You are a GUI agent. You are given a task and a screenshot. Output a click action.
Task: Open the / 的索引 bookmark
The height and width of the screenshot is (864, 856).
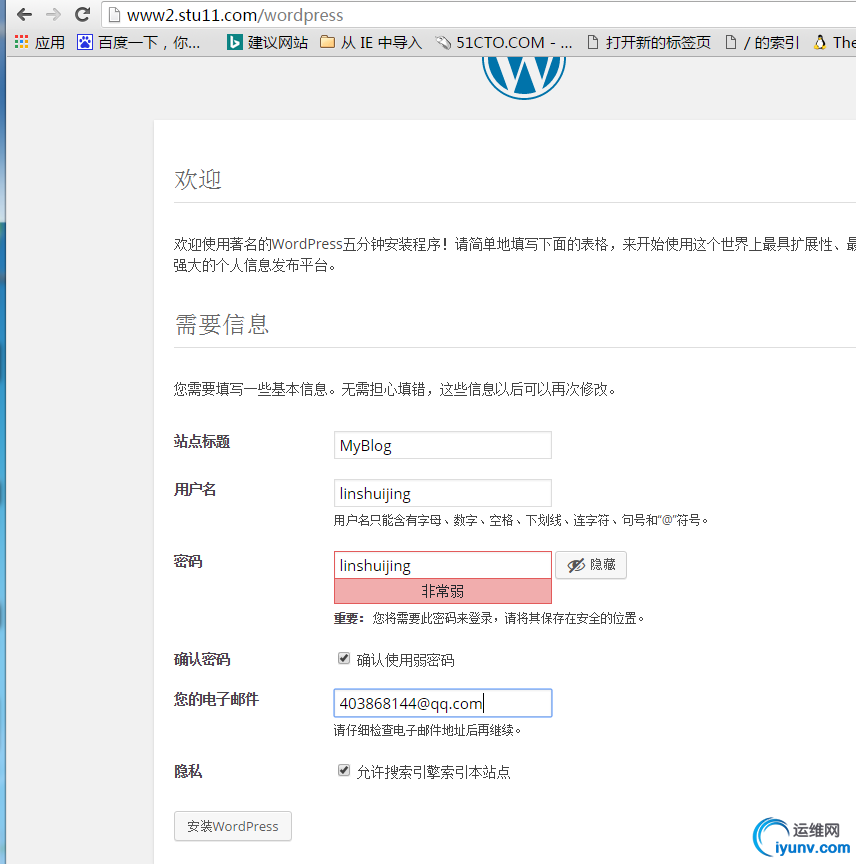762,42
